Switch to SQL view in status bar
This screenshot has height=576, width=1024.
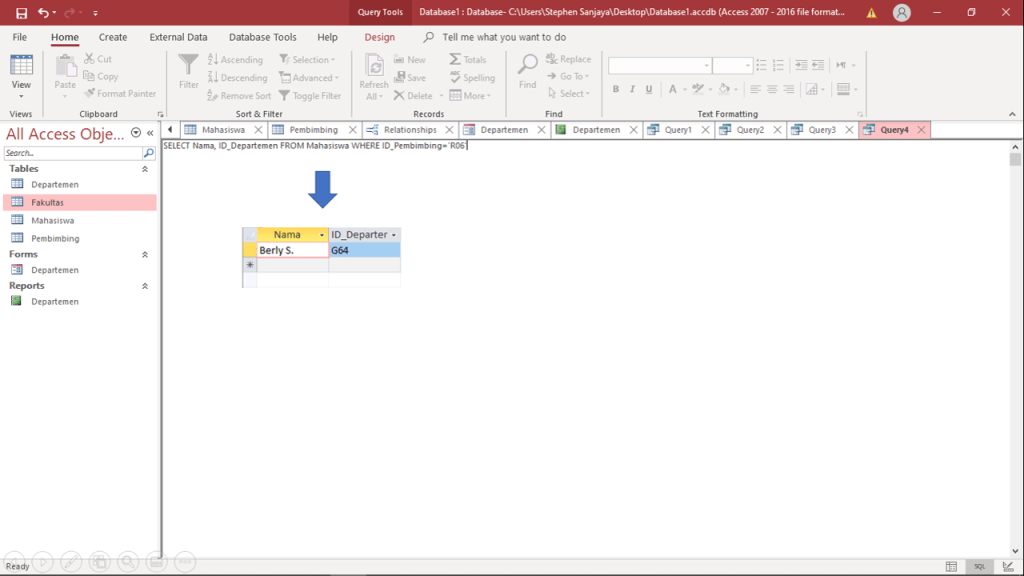click(981, 566)
